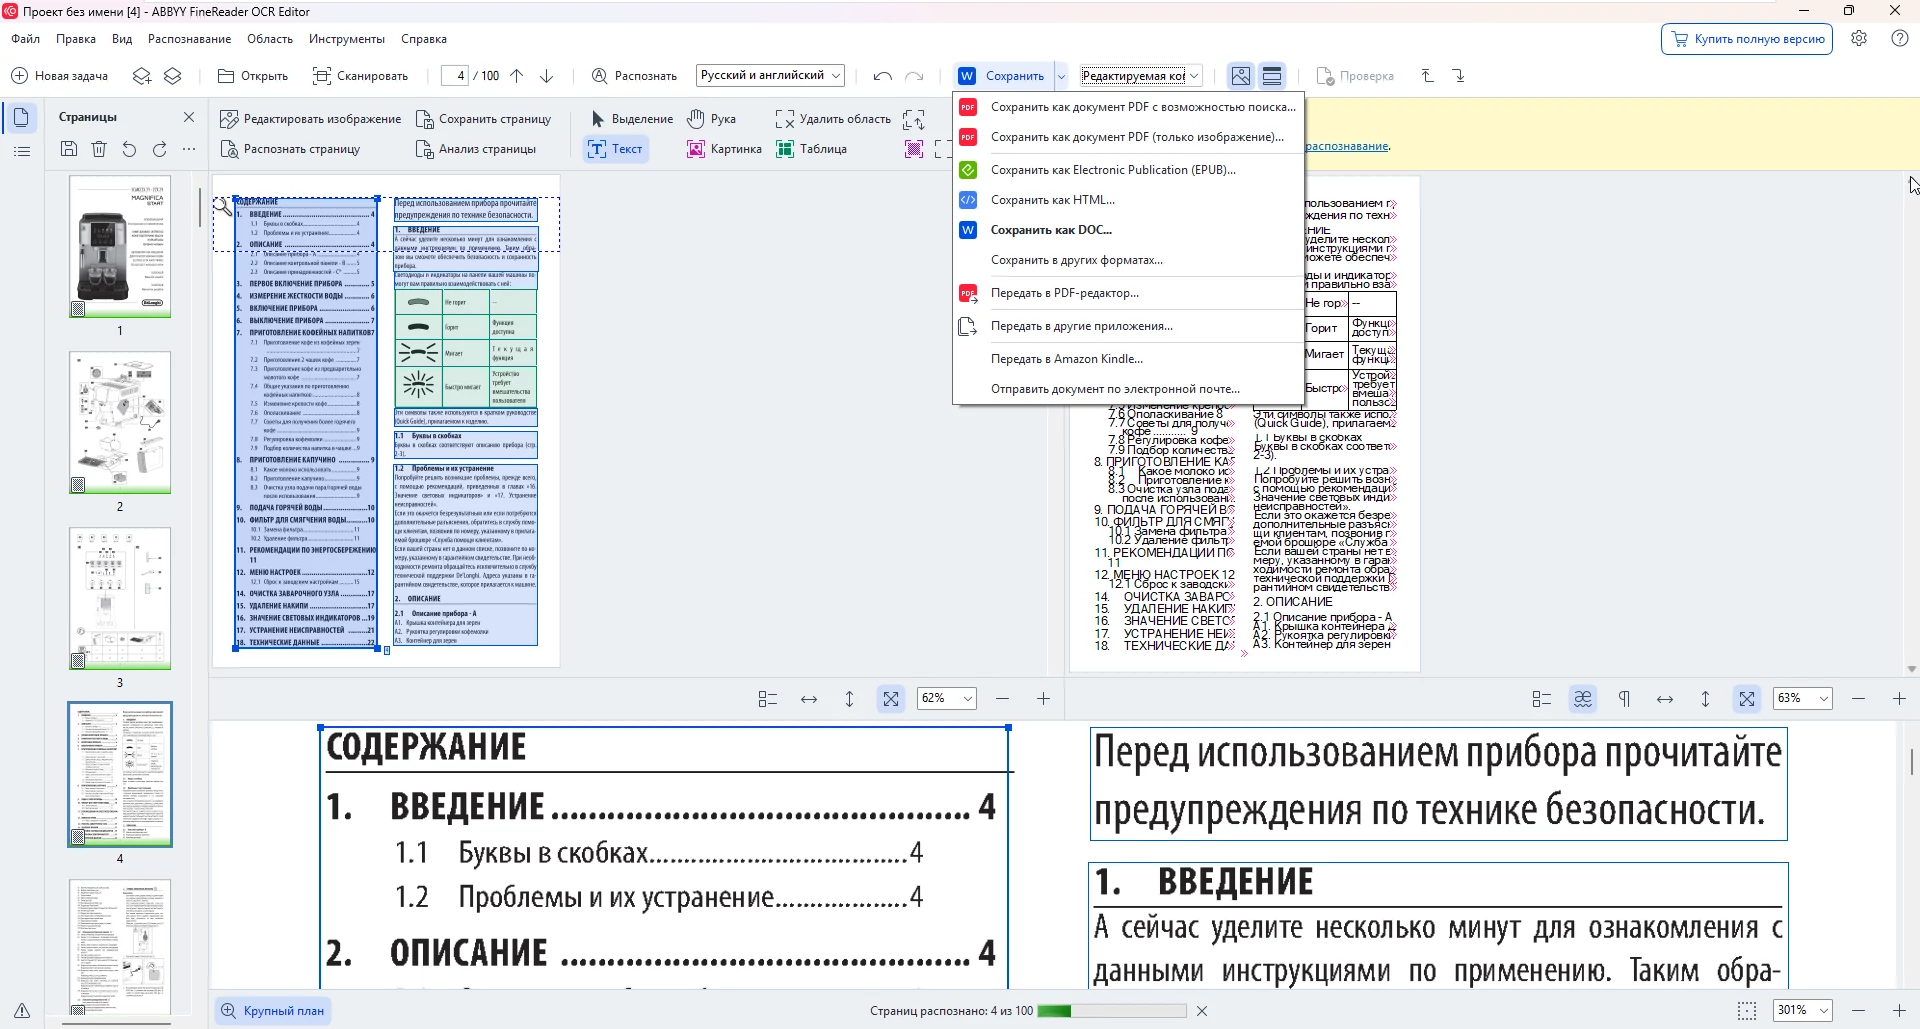This screenshot has height=1029, width=1920.
Task: Open the Область menu
Action: [270, 39]
